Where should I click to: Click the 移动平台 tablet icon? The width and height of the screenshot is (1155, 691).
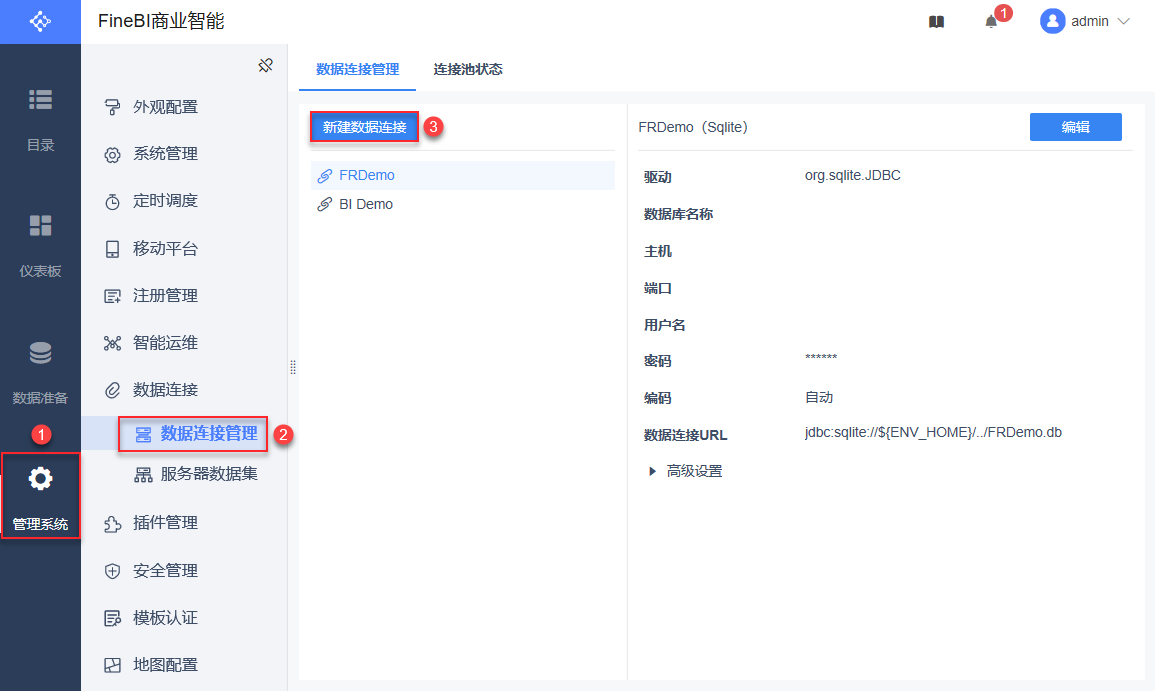(x=112, y=249)
